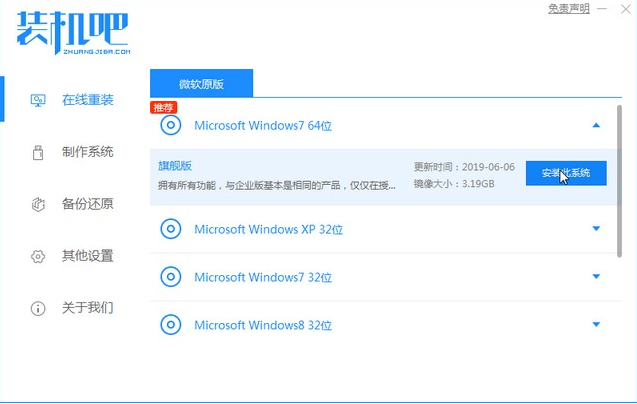Go to the 备份还原 menu label

coord(87,204)
